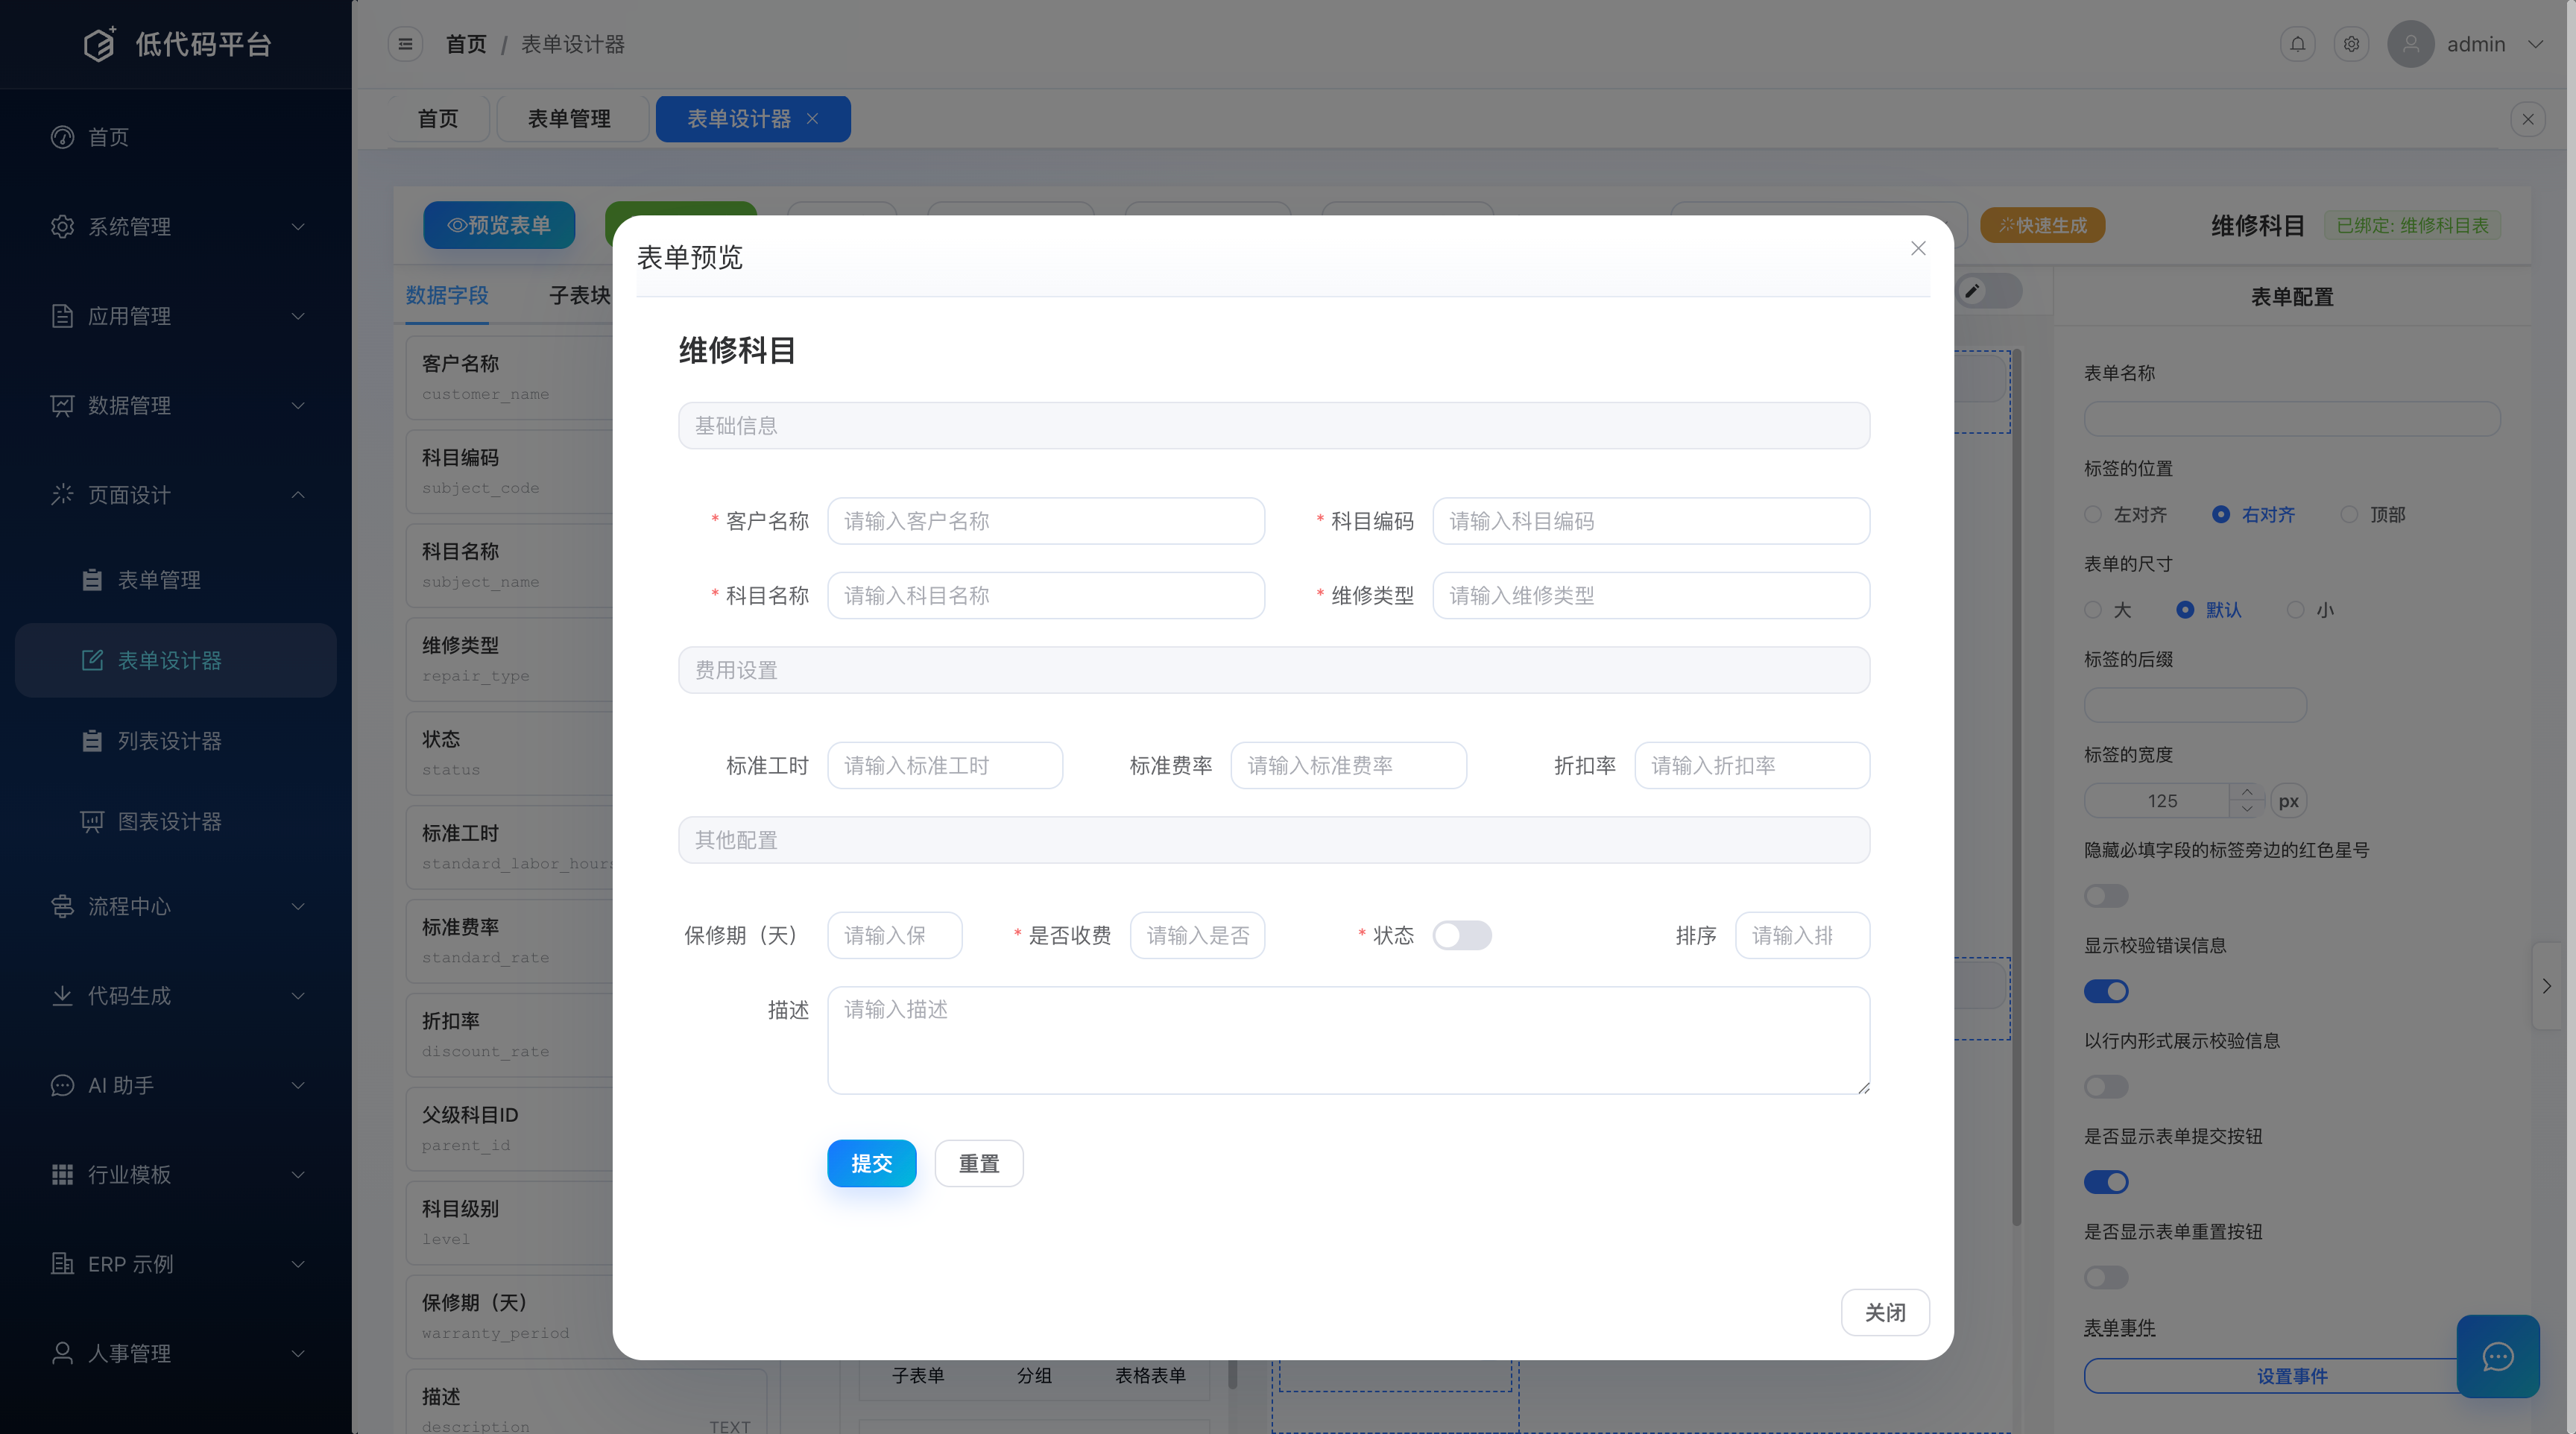Click the 首页 breadcrumb link
The image size is (2576, 1434).
(x=466, y=44)
